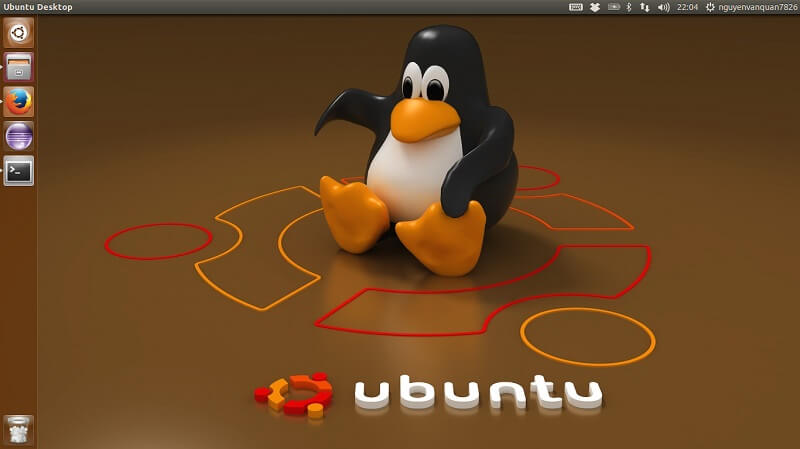Open keyboard layout indicator
The height and width of the screenshot is (449, 800).
(576, 7)
